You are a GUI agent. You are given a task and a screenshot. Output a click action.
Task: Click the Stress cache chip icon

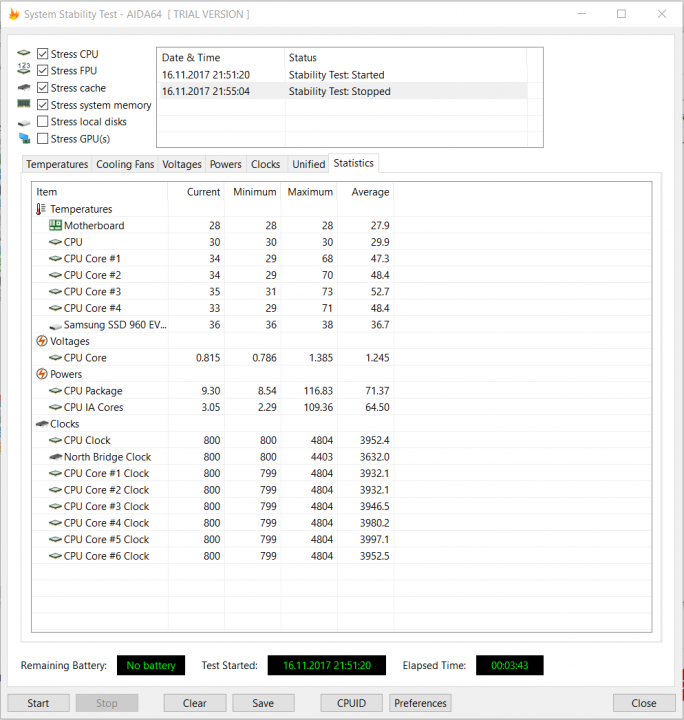pos(24,87)
